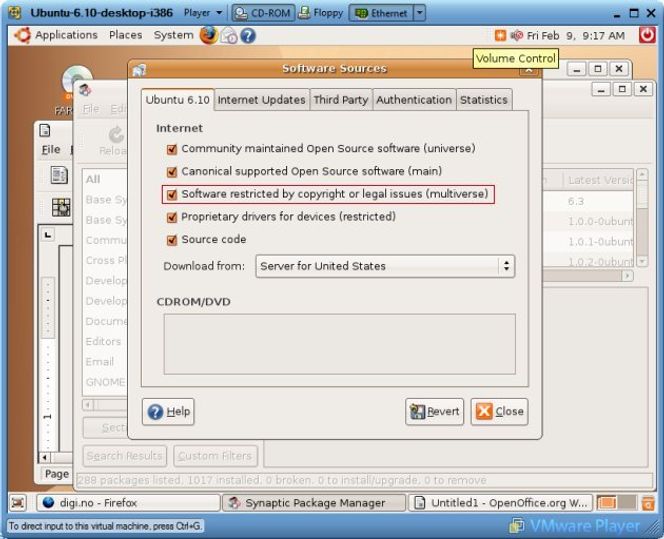Switch to digi.no Firefox in taskbar
This screenshot has height=539, width=664.
click(128, 503)
